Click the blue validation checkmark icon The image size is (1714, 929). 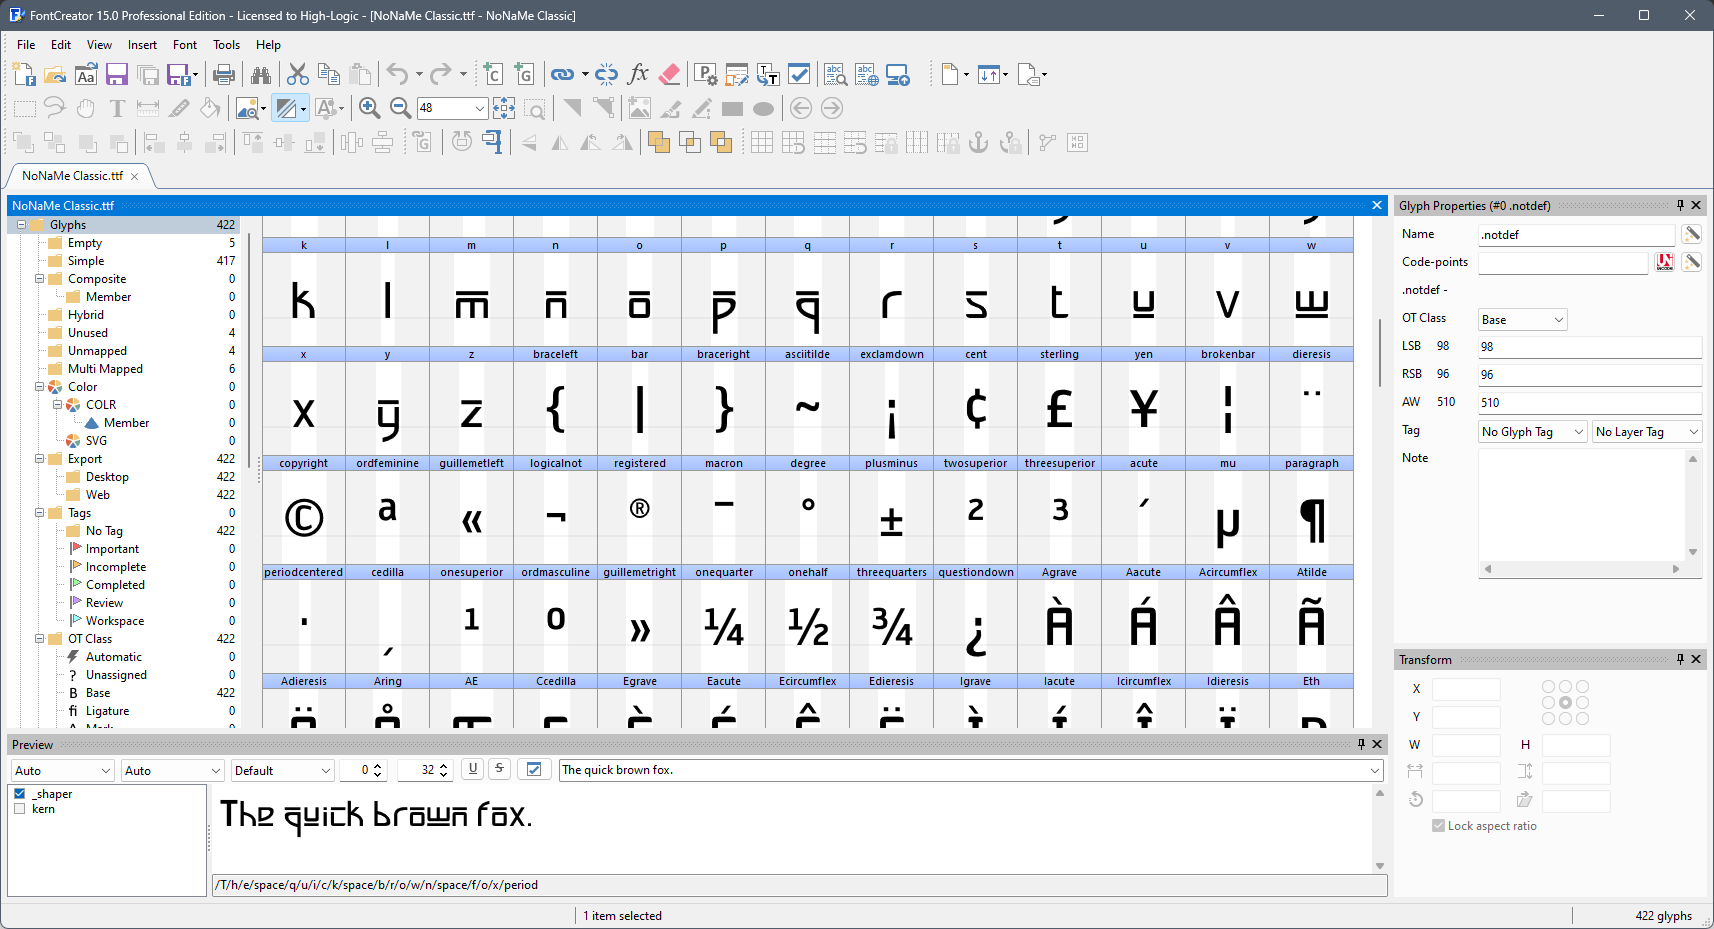click(799, 74)
